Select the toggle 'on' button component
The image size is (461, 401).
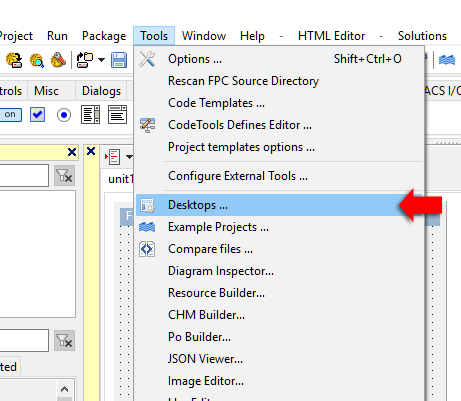pyautogui.click(x=10, y=115)
